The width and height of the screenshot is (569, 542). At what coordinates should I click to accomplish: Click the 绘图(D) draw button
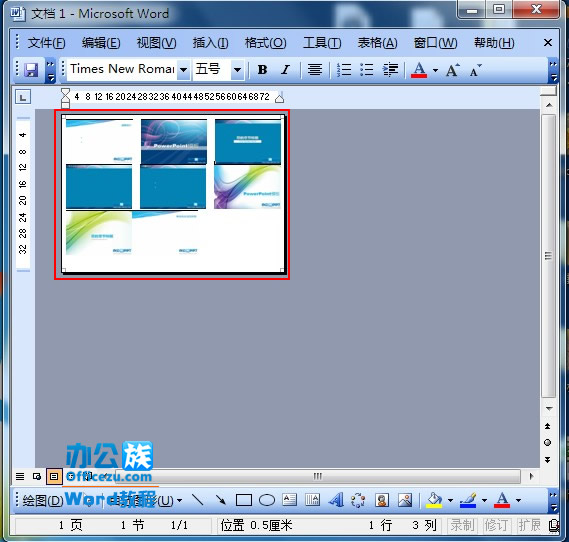tap(43, 501)
